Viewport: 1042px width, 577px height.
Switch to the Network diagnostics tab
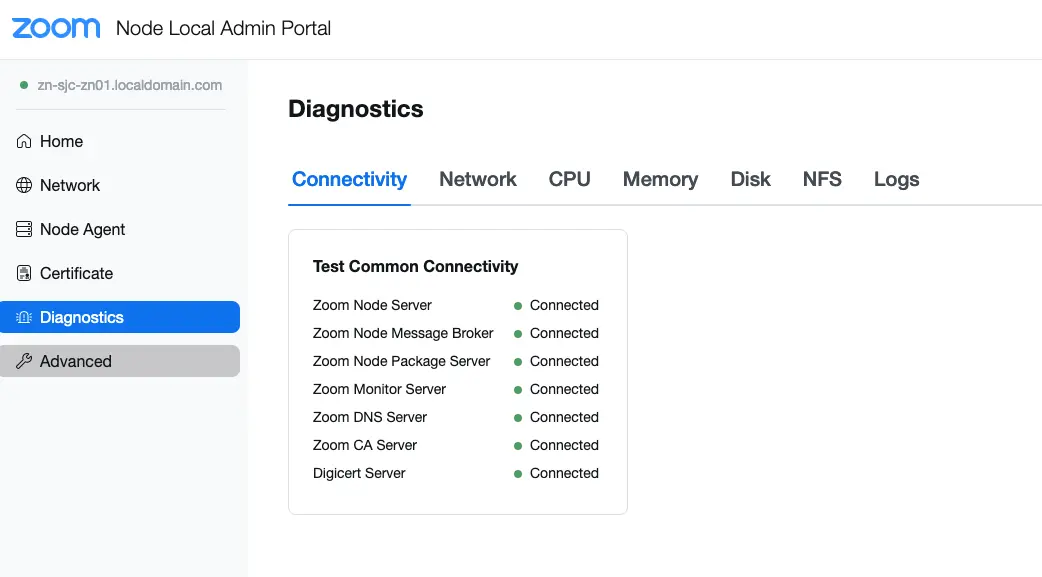[x=478, y=180]
